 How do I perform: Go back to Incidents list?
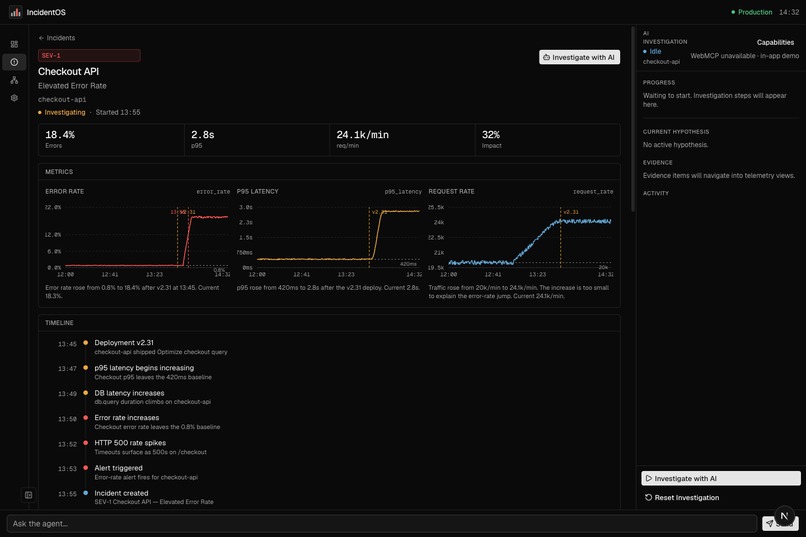click(57, 38)
